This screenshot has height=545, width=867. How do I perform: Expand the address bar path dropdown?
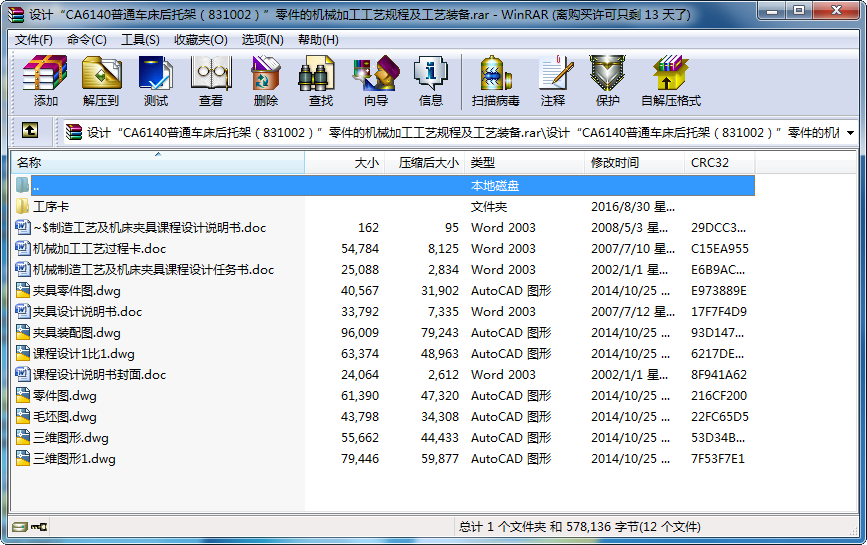850,133
